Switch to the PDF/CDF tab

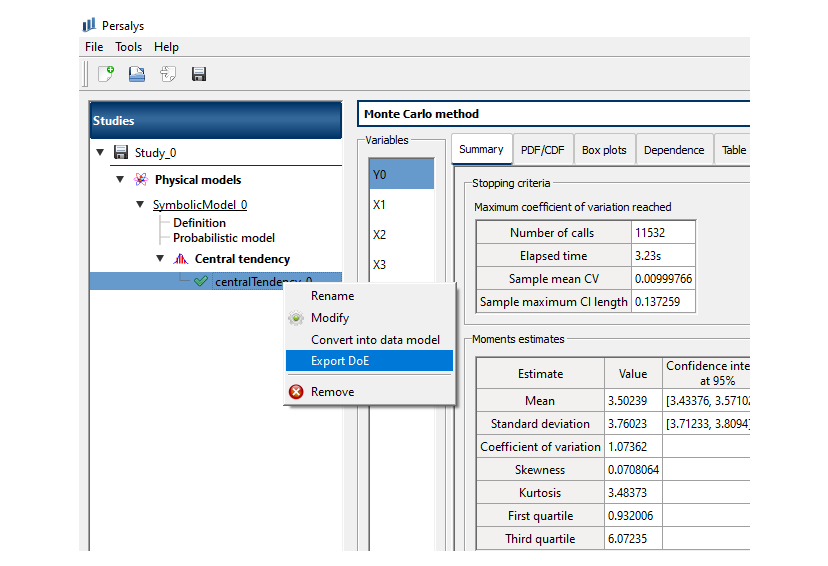543,150
